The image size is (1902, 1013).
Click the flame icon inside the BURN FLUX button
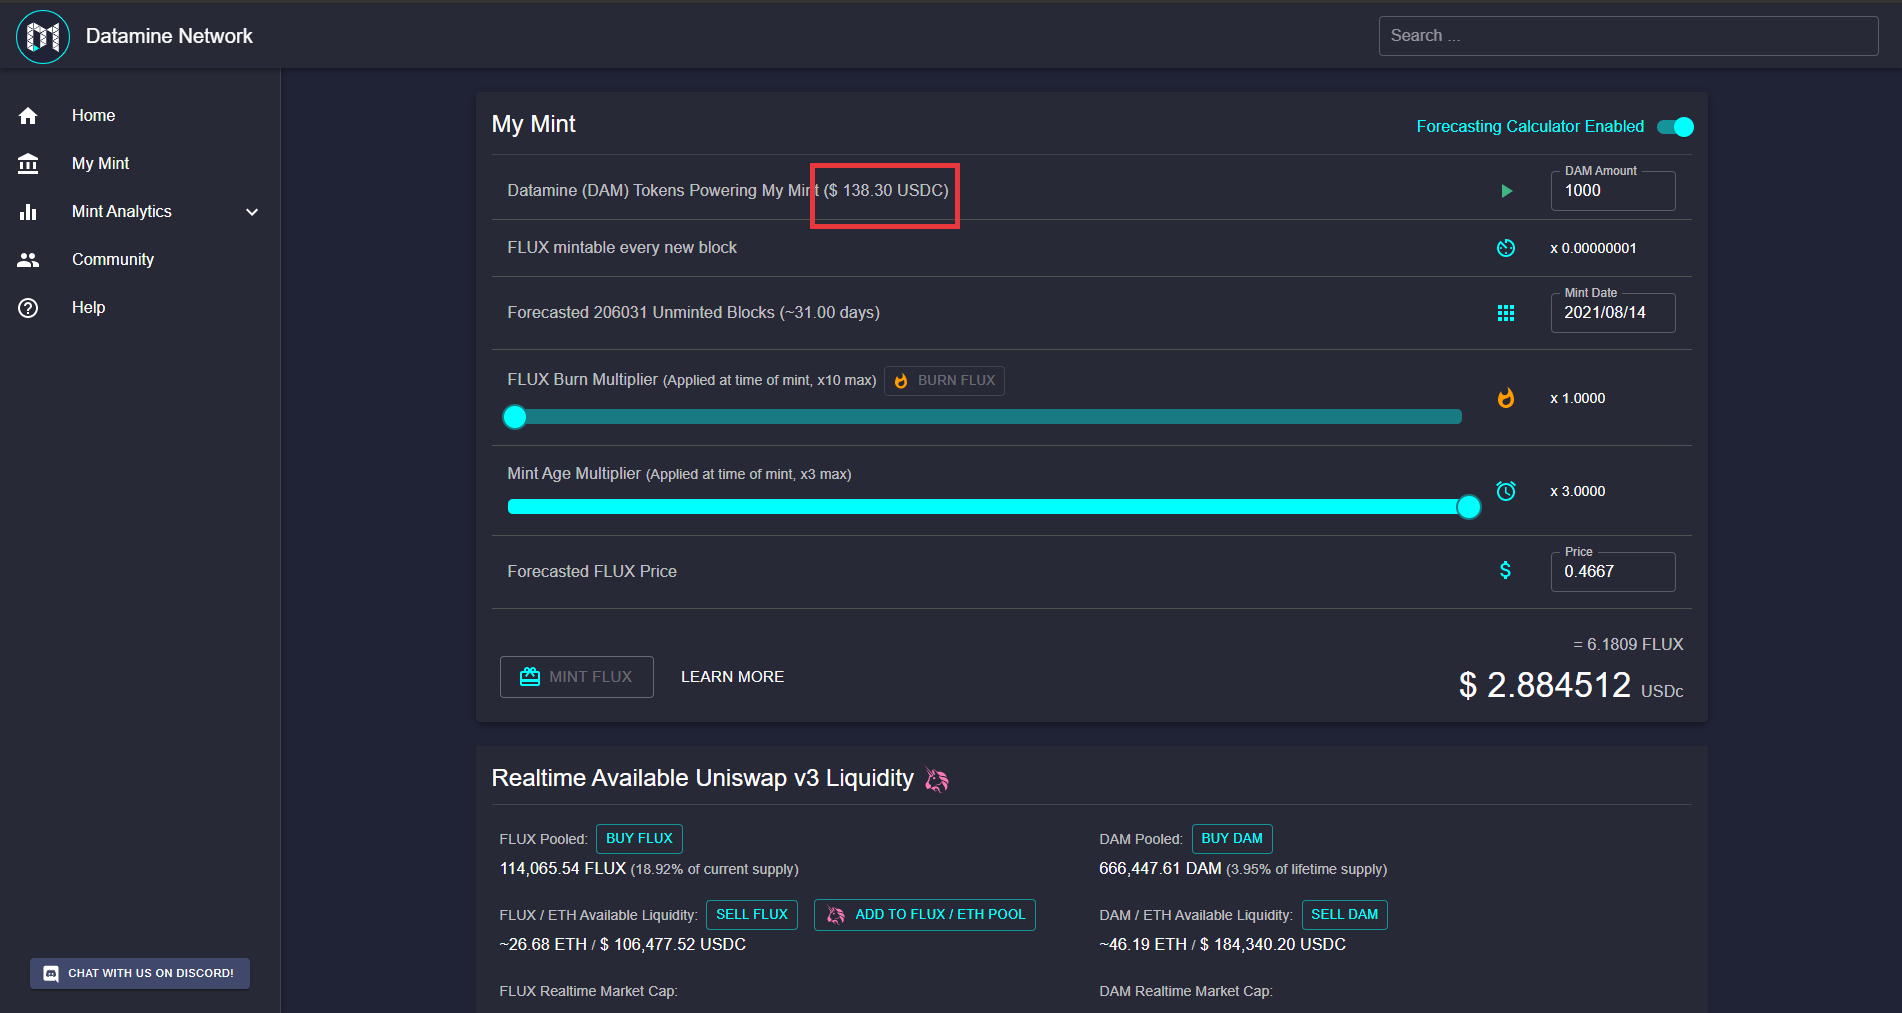tap(901, 381)
